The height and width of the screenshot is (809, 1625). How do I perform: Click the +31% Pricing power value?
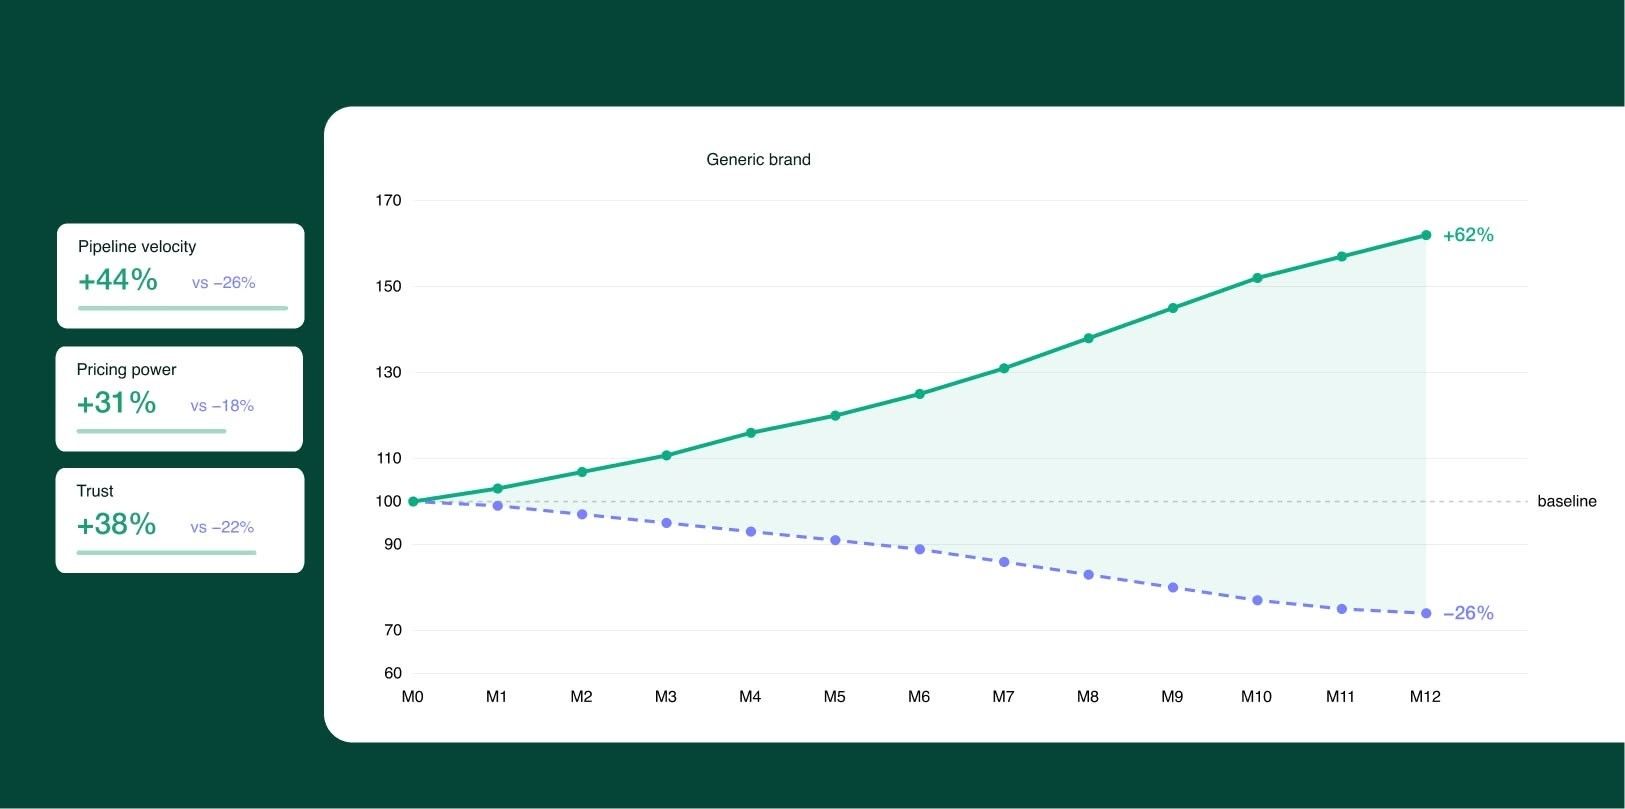(x=116, y=403)
